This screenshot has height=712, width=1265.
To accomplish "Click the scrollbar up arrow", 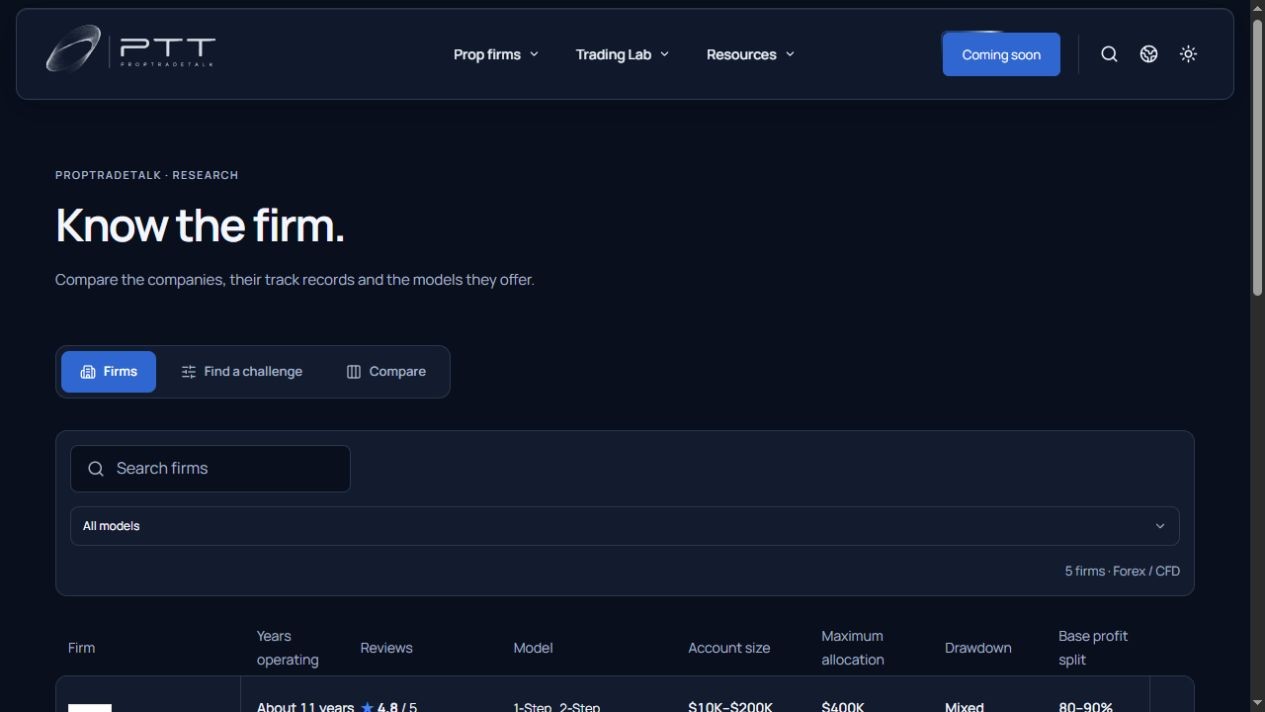I will coord(1257,8).
